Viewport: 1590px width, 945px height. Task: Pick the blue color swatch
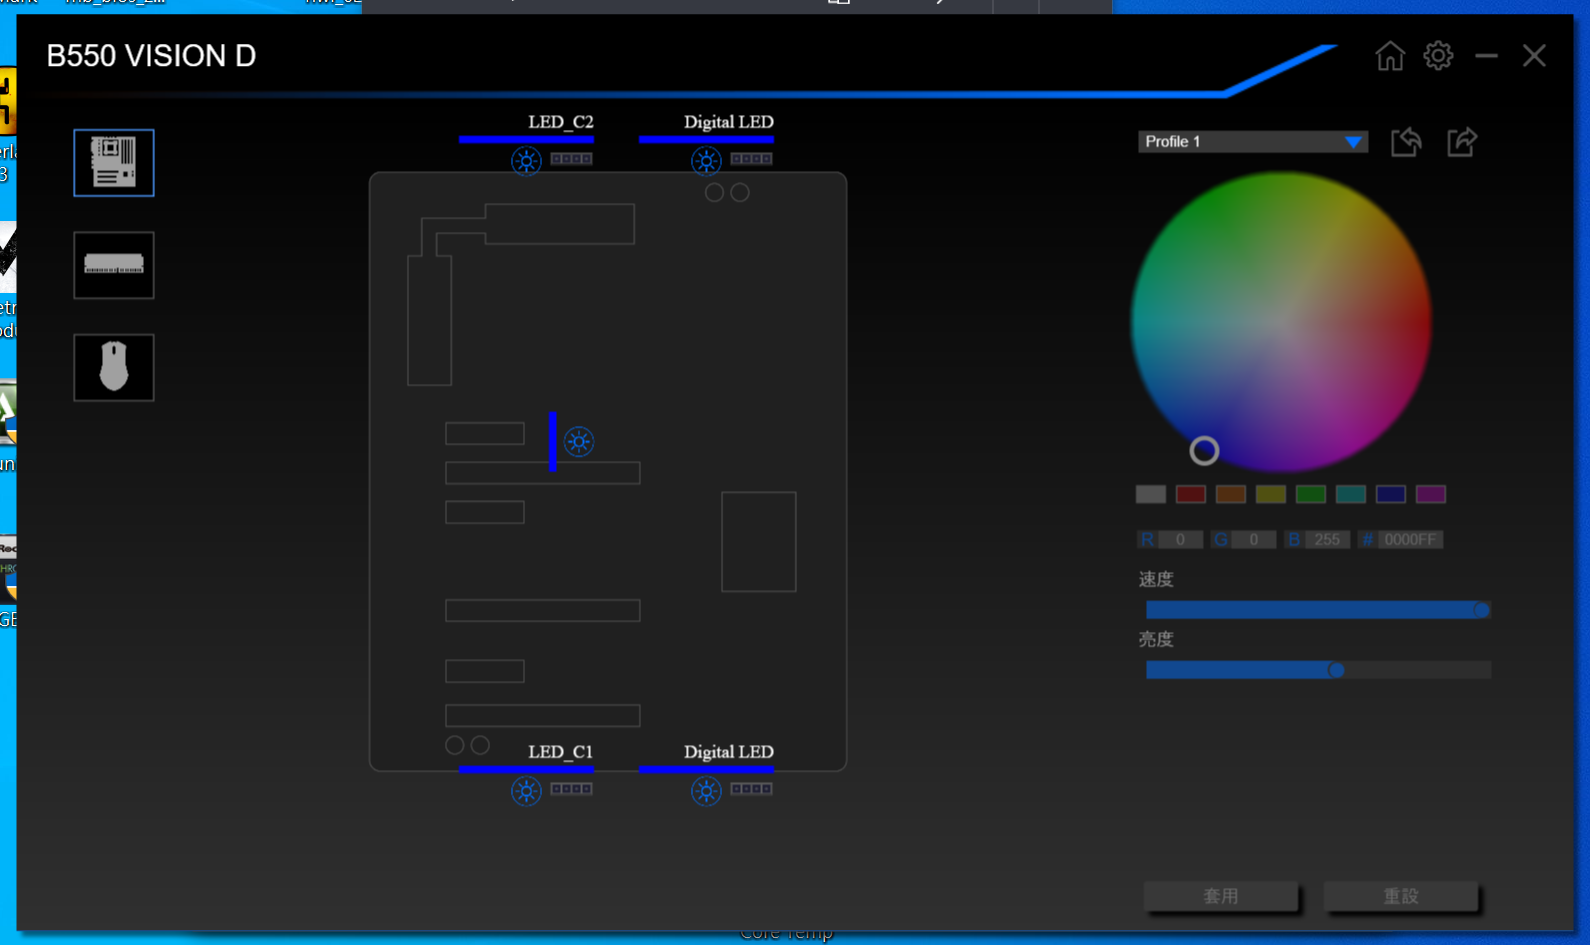tap(1391, 494)
